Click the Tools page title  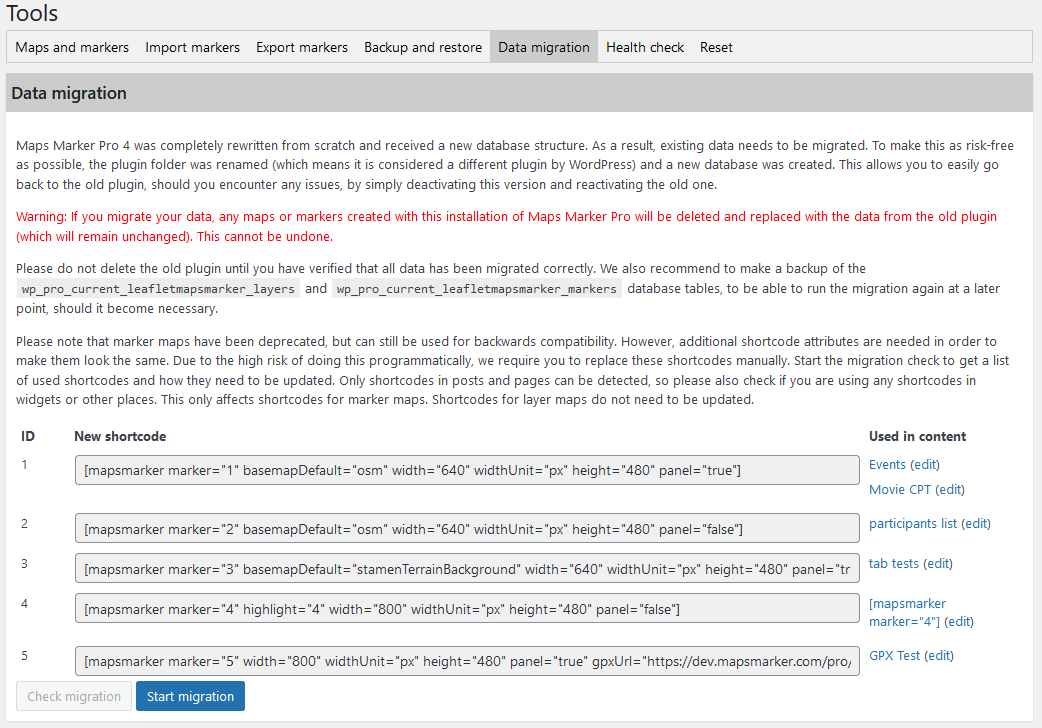tap(32, 13)
